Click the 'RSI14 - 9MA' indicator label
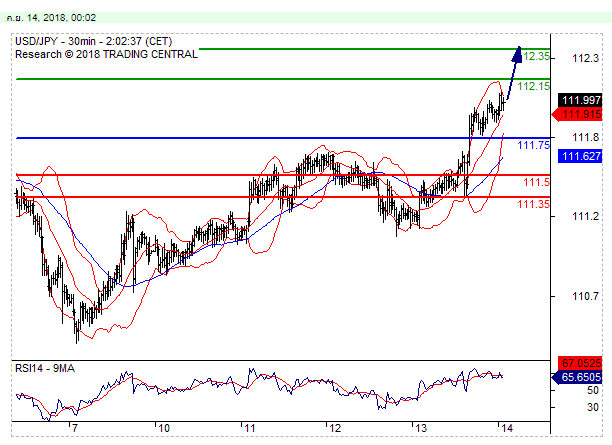This screenshot has width=612, height=445. [x=45, y=368]
